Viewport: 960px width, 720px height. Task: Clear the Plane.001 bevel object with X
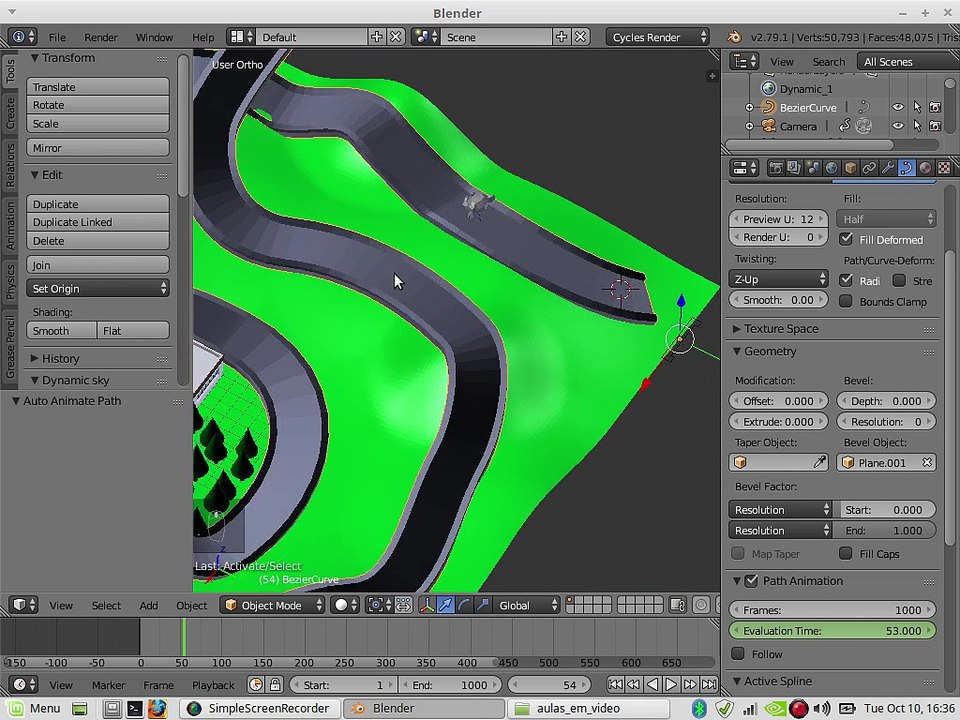coord(927,462)
